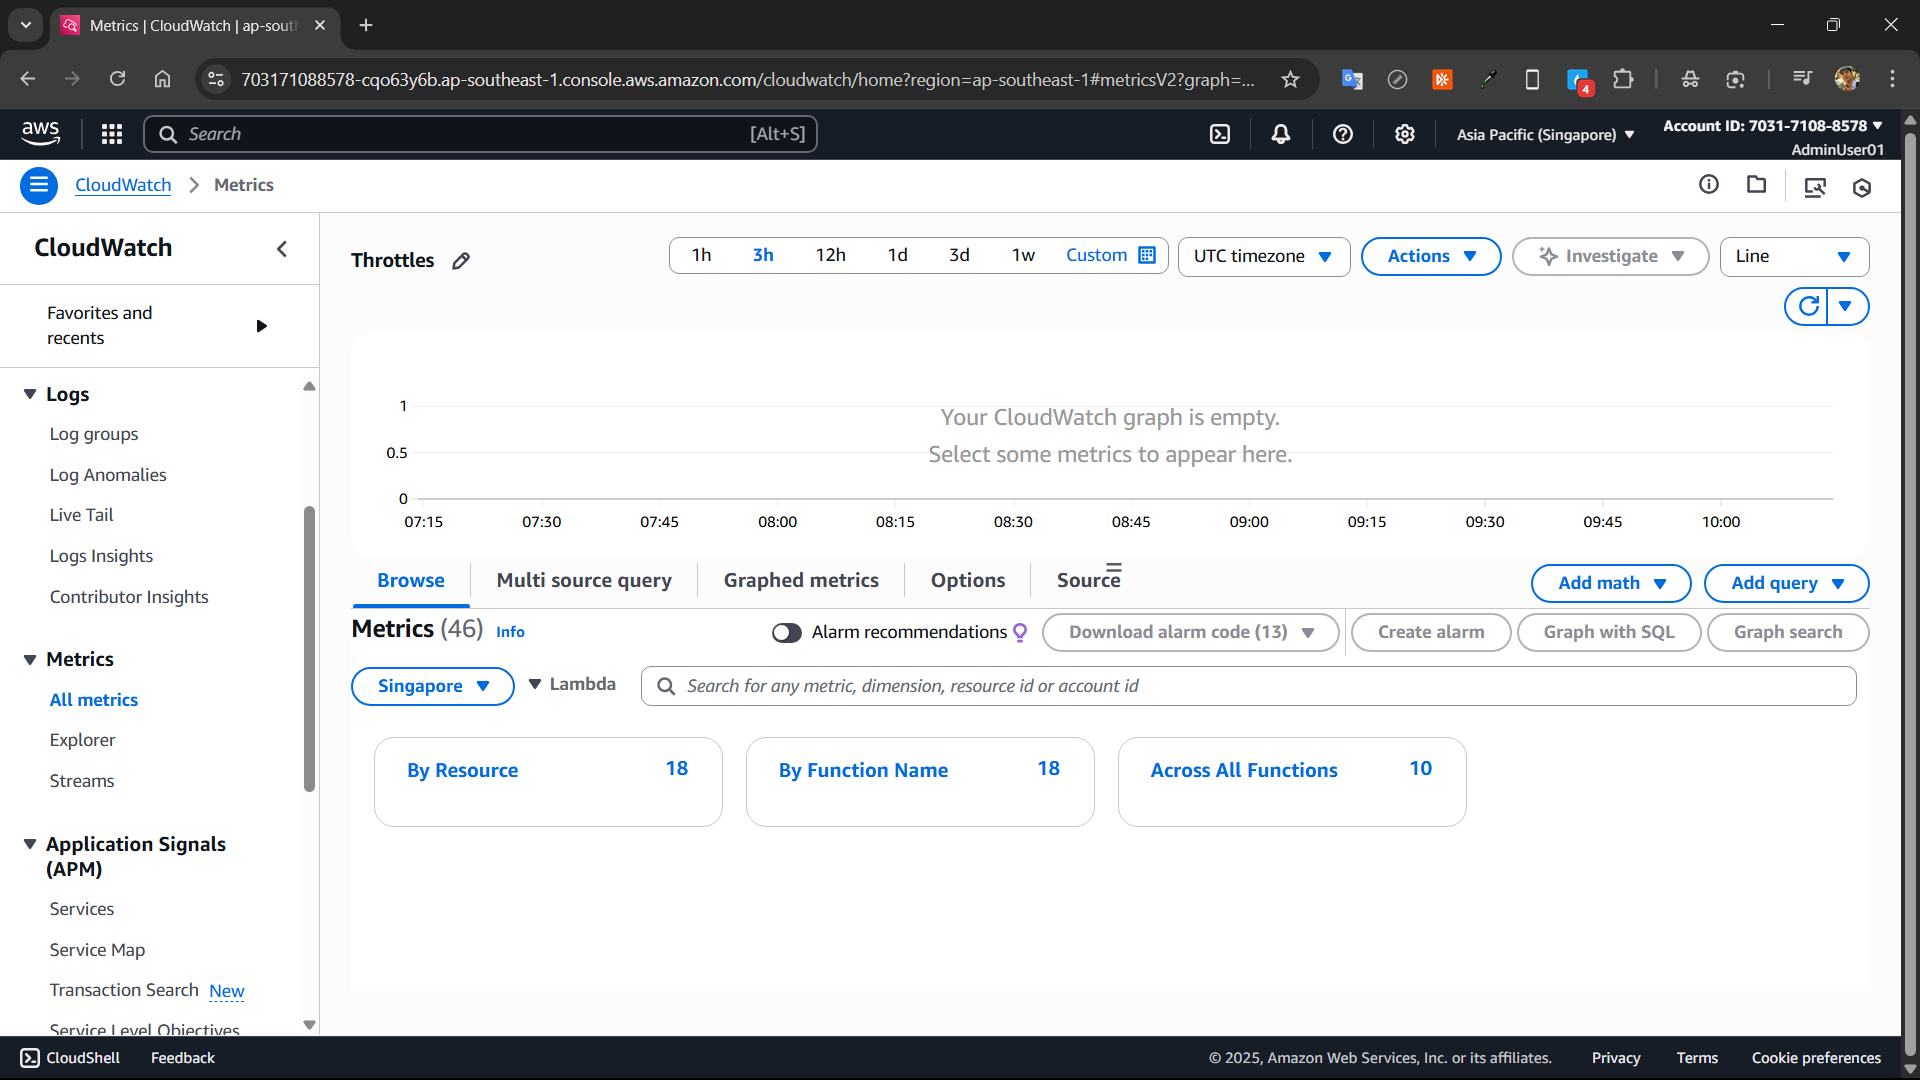Viewport: 1920px width, 1080px height.
Task: Open the browser extensions puzzle icon
Action: [1623, 79]
